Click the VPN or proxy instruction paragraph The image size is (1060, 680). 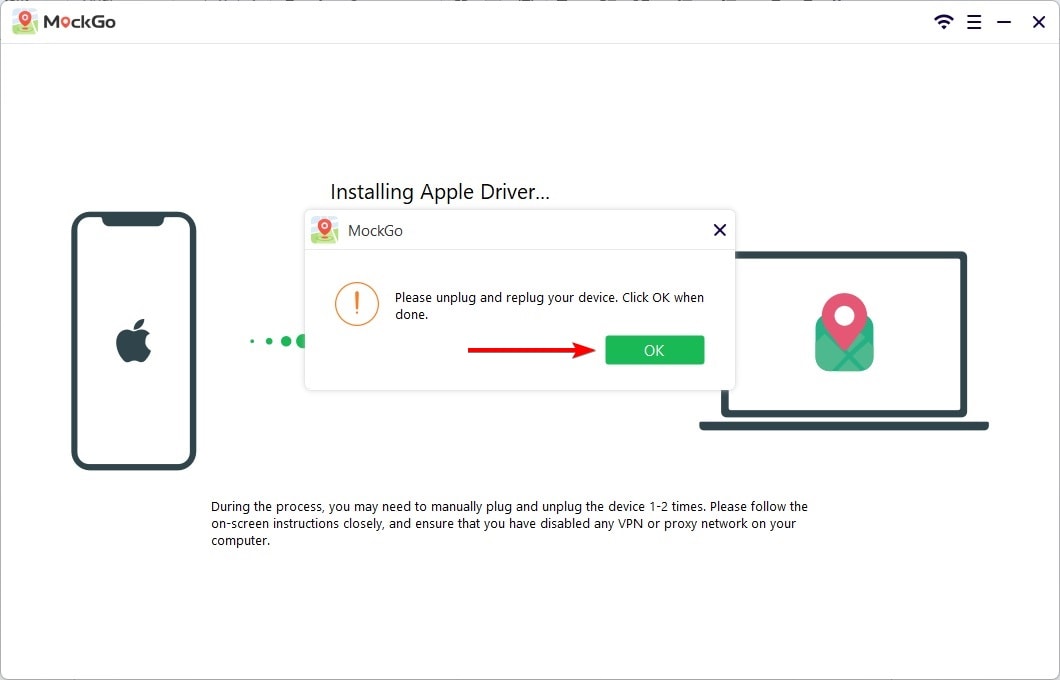click(x=509, y=524)
